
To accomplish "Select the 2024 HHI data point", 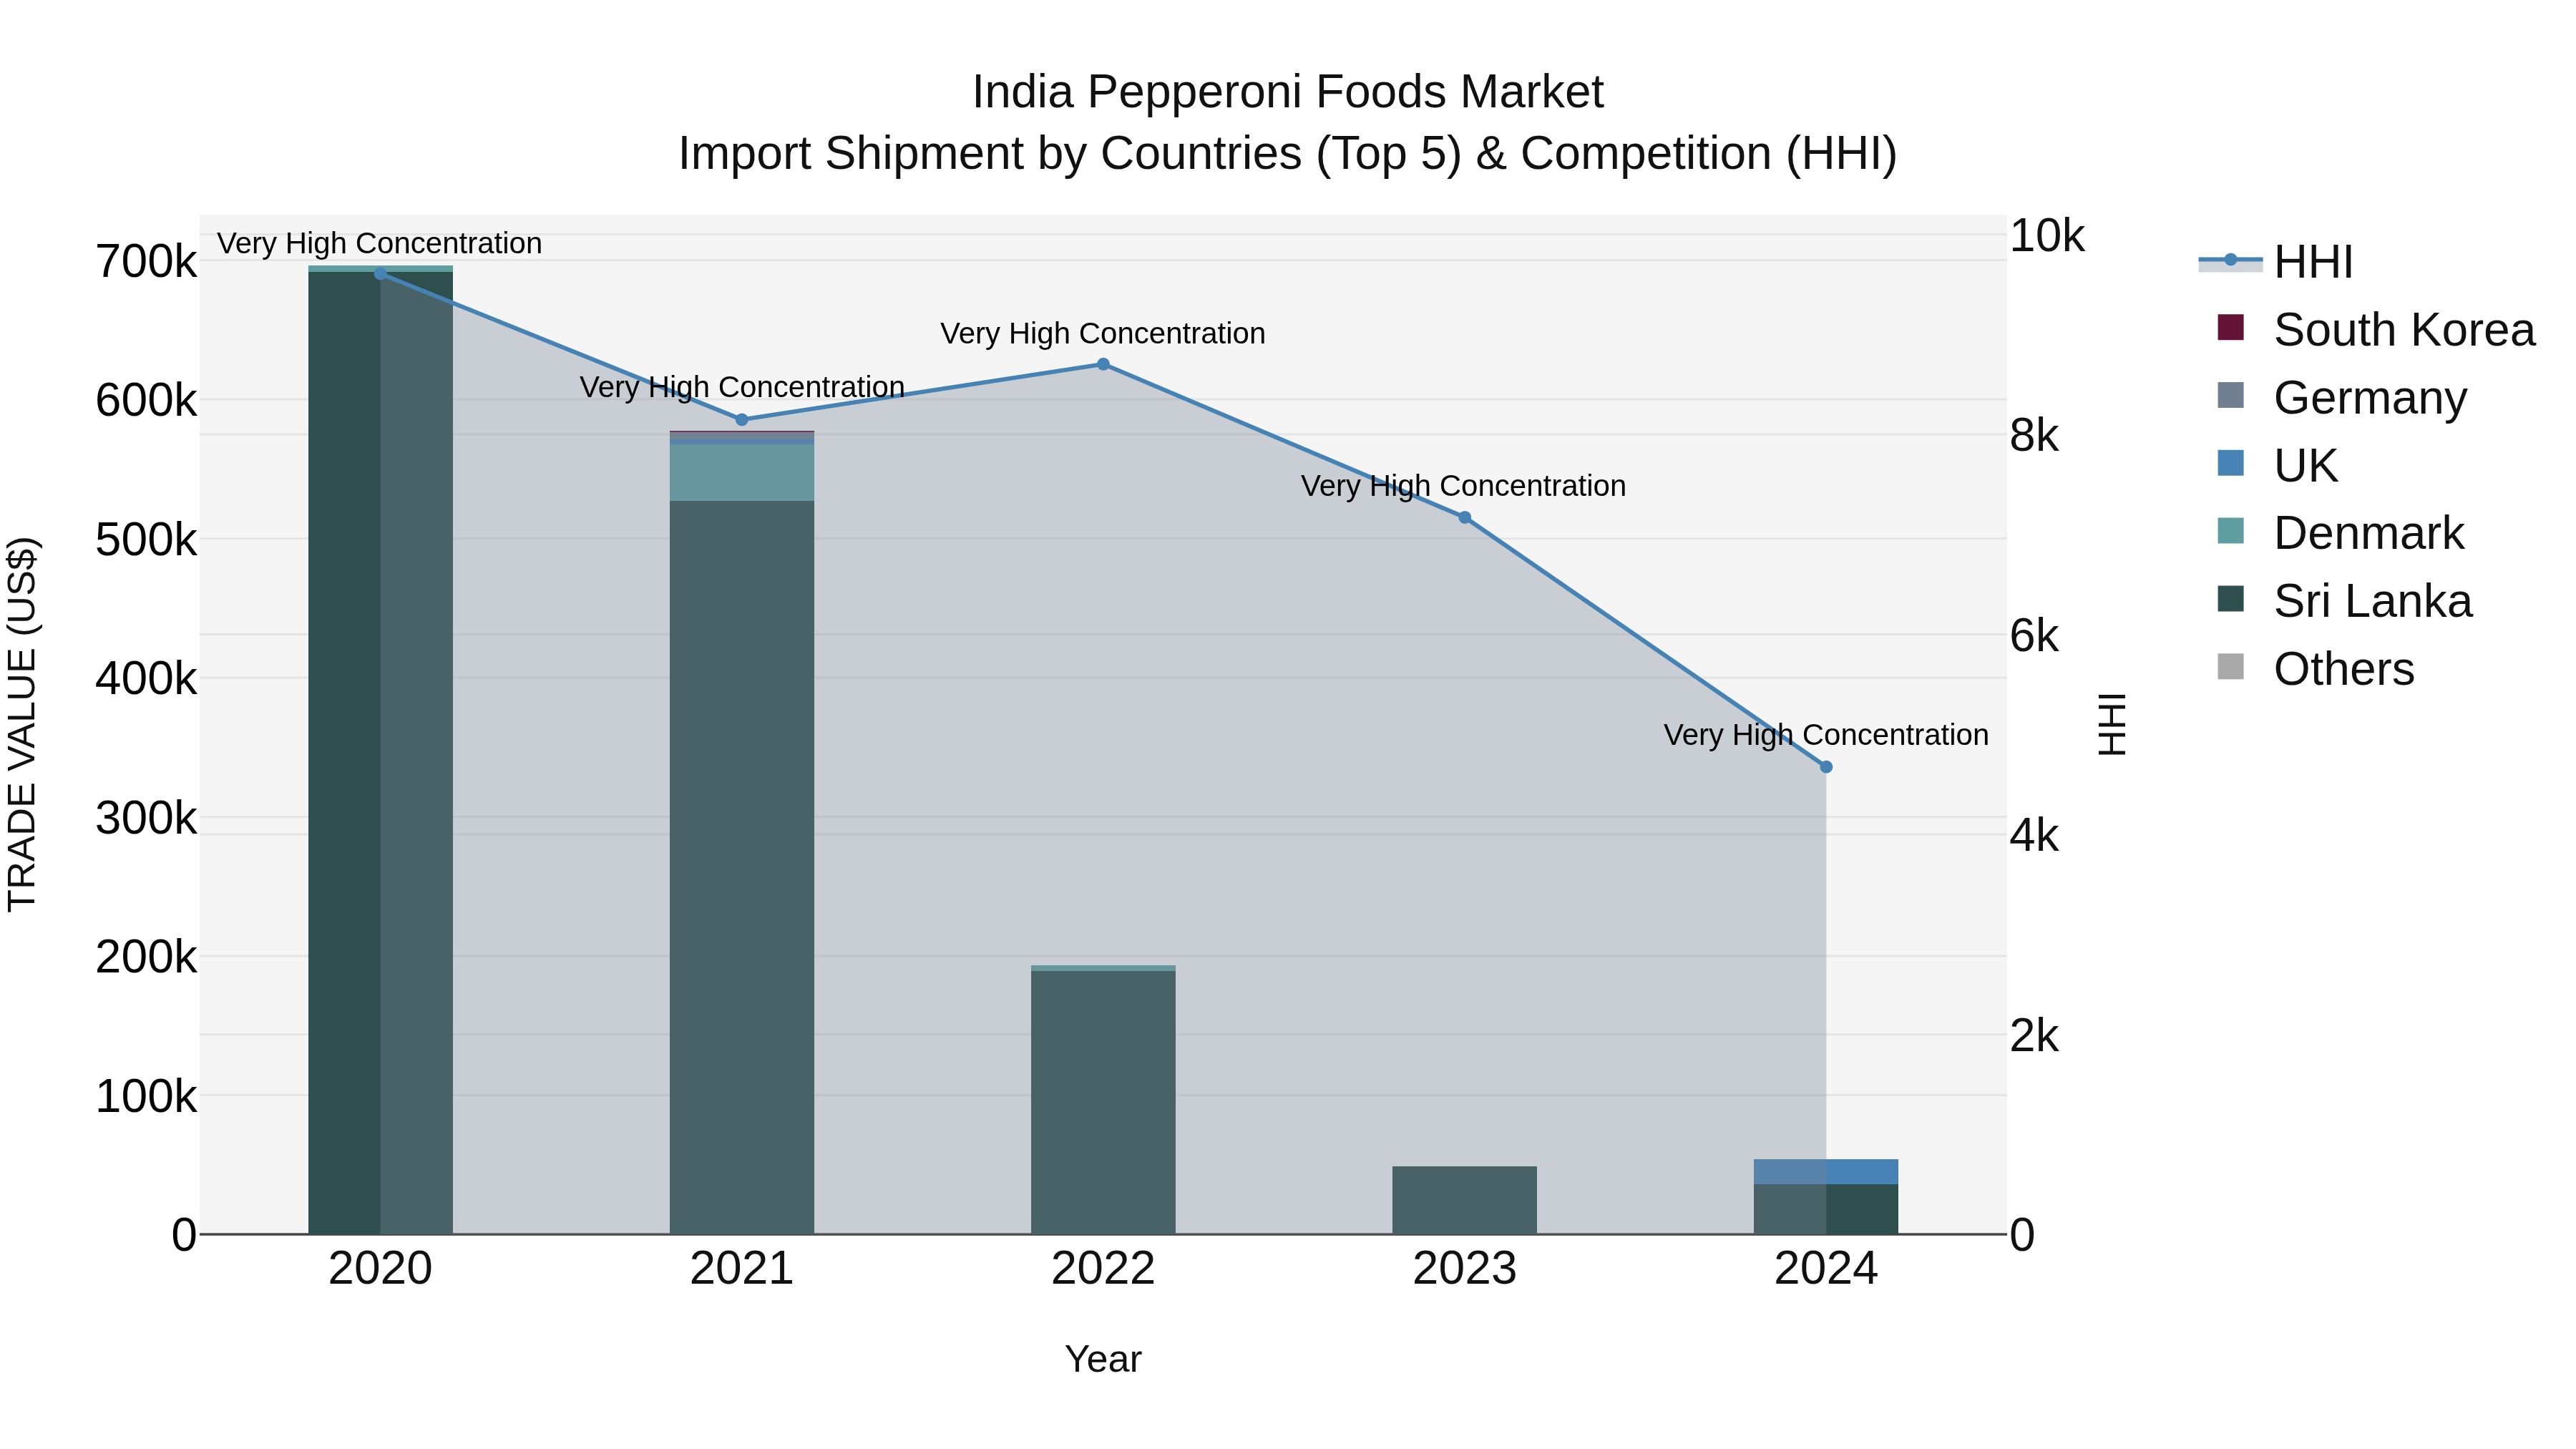I will click(x=1826, y=767).
